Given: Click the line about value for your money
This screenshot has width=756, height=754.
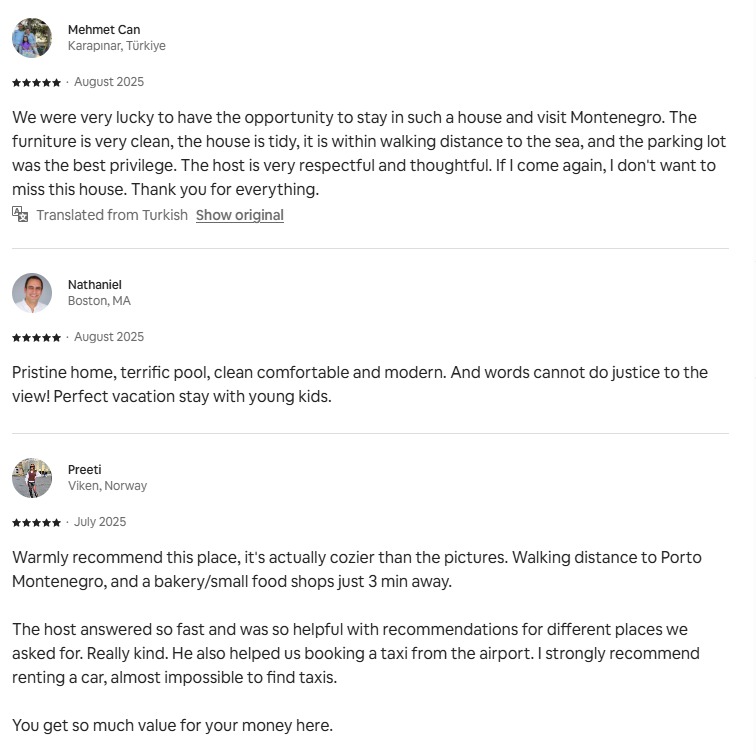Looking at the screenshot, I should coord(172,726).
